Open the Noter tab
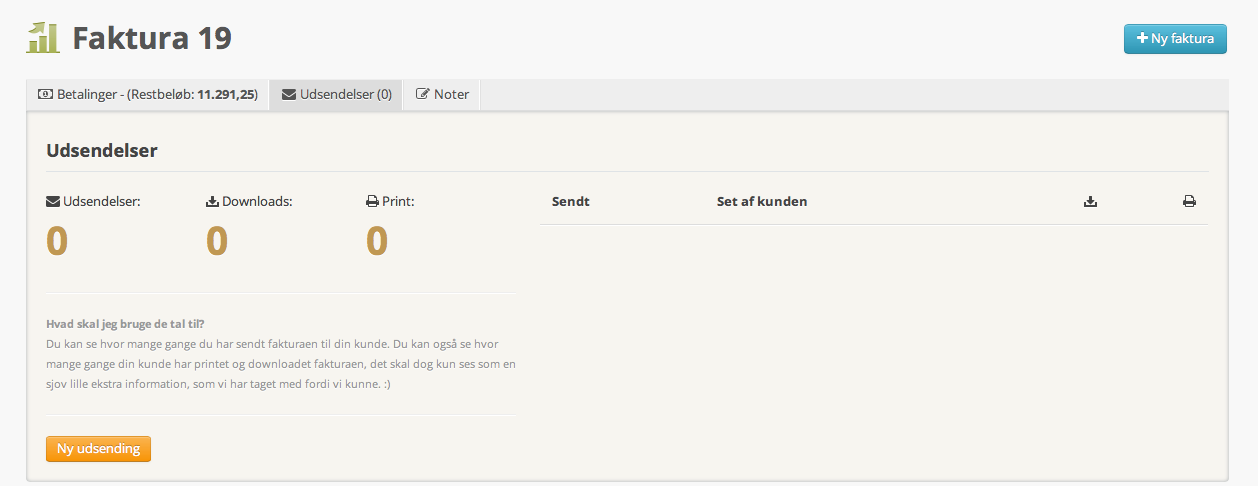 point(442,95)
